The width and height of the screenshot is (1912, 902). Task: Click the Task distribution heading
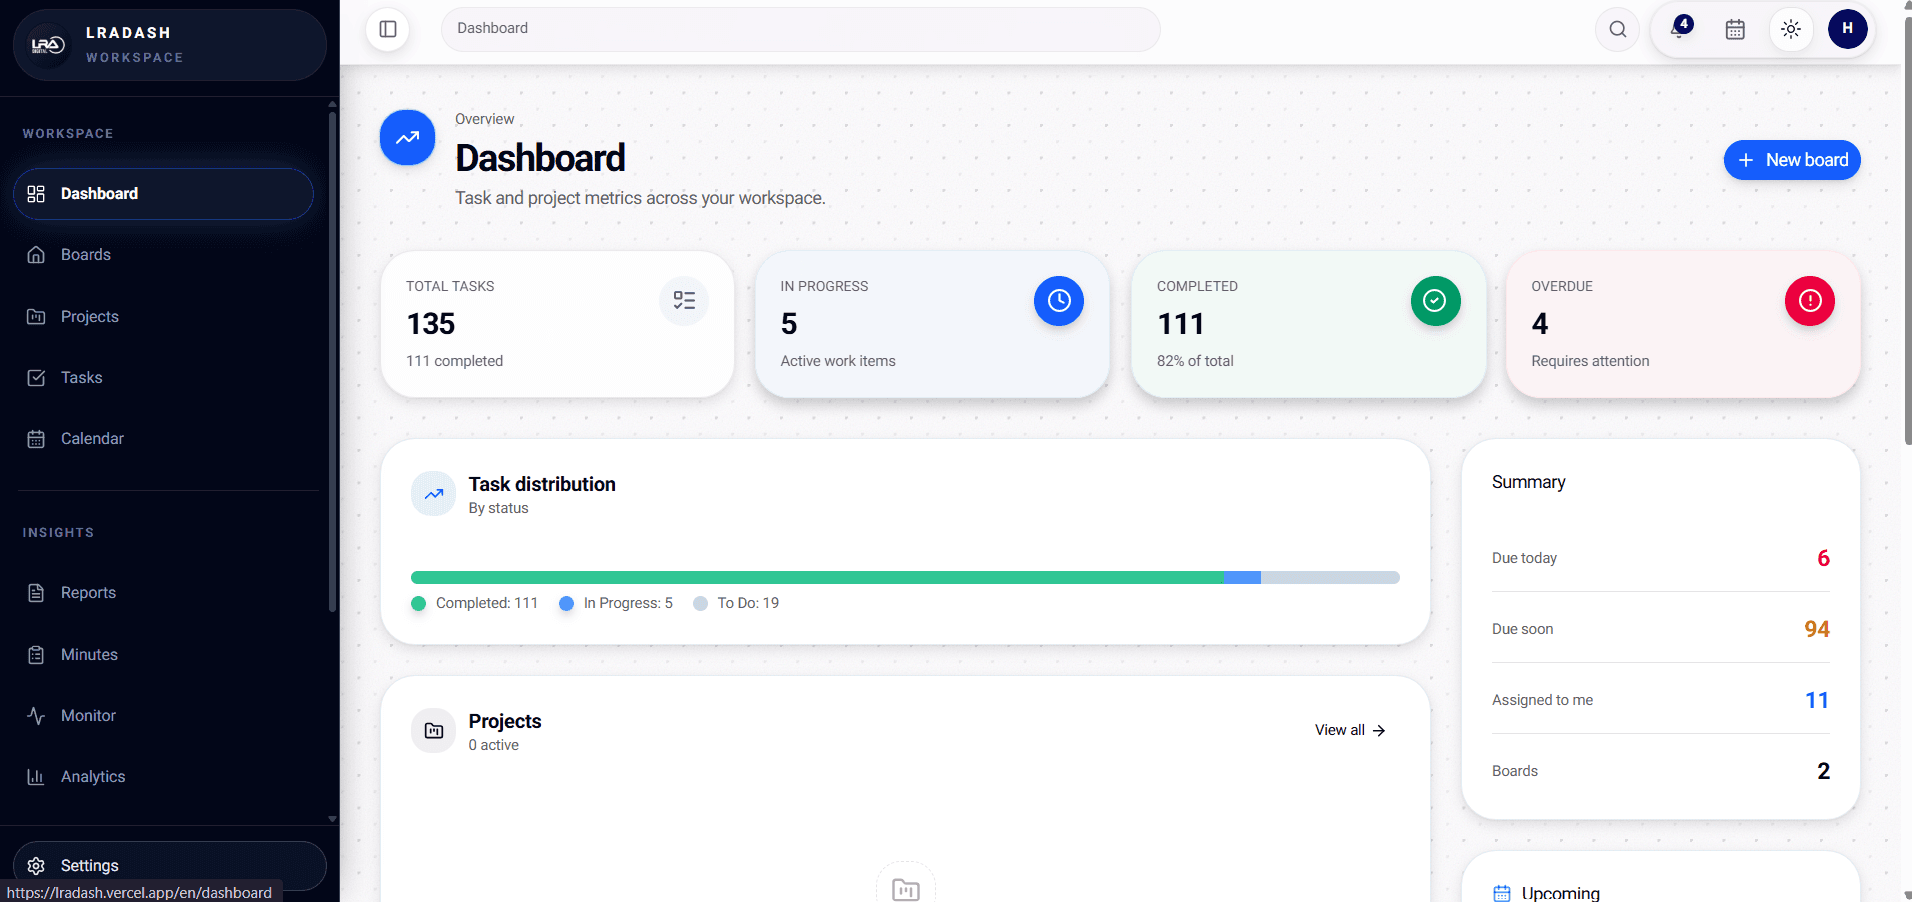coord(542,484)
